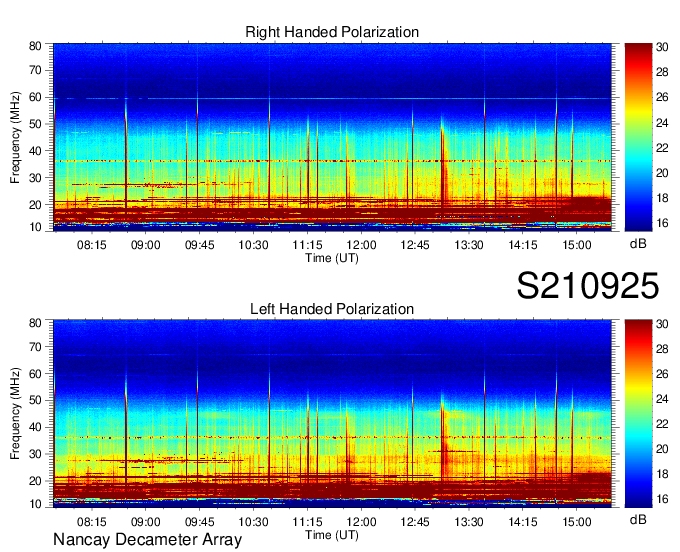
Task: Click the 22 dB label on lower colorbar
Action: coord(662,424)
